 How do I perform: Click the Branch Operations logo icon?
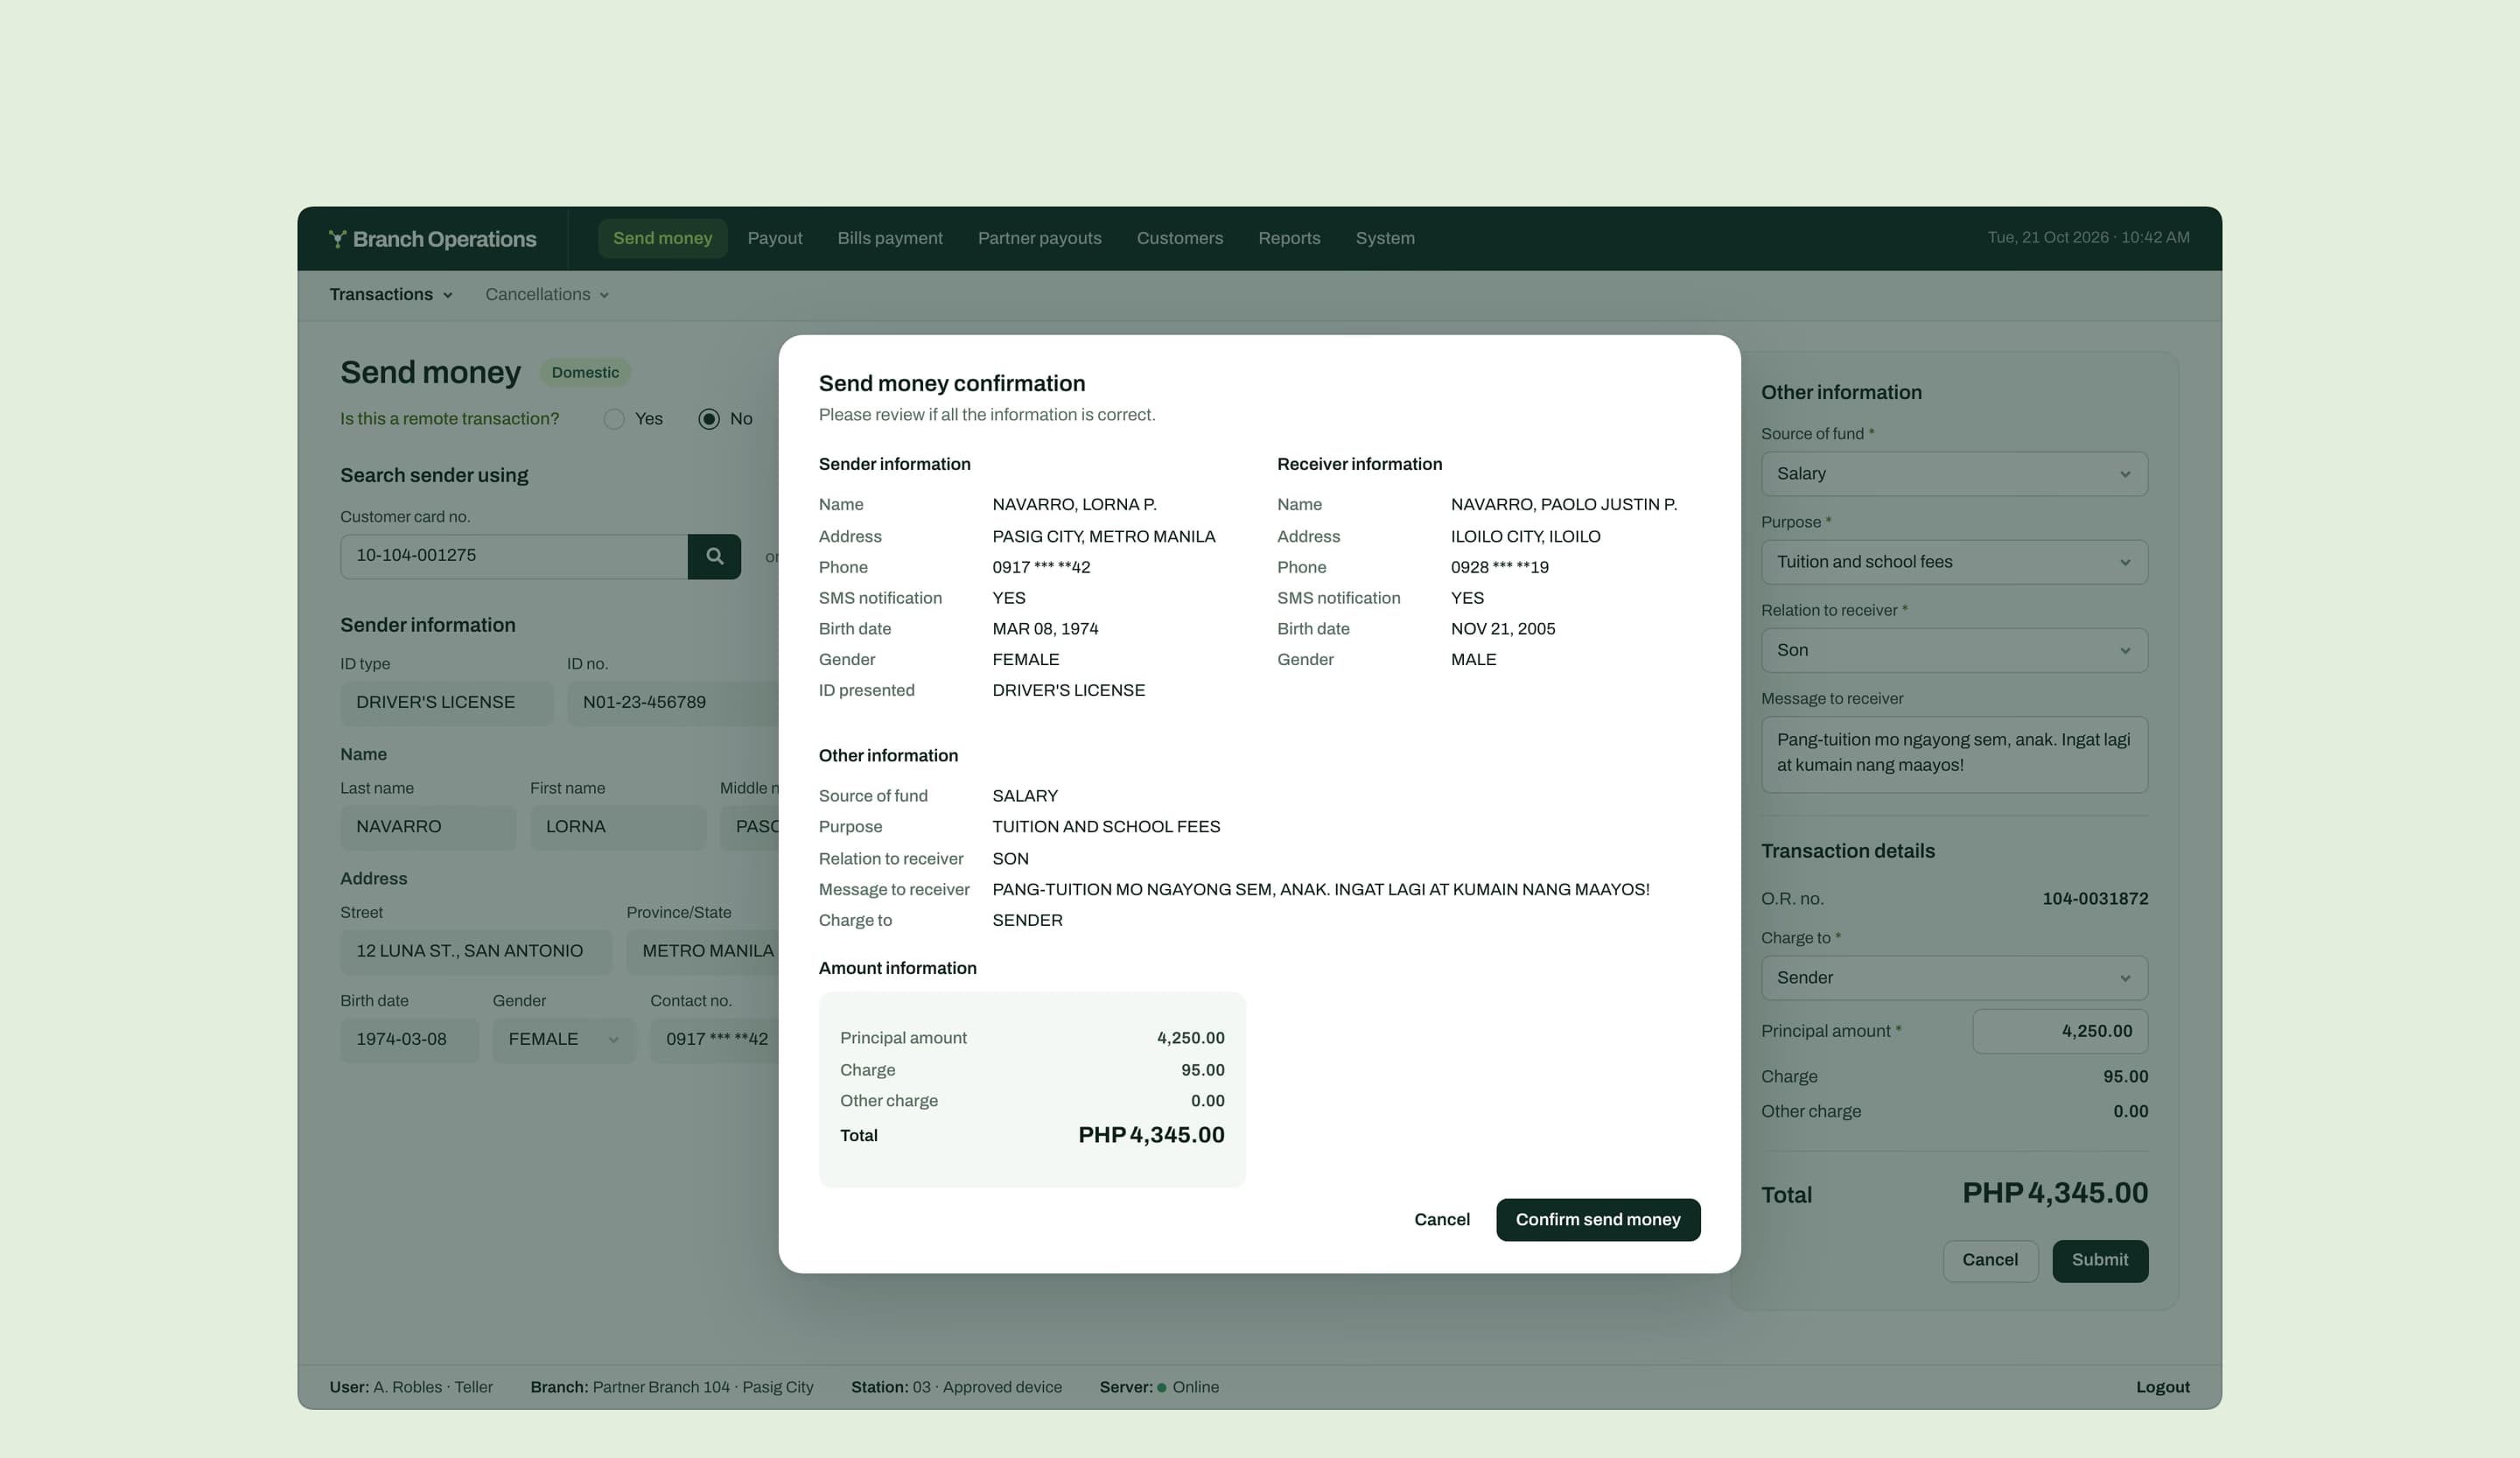coord(338,239)
